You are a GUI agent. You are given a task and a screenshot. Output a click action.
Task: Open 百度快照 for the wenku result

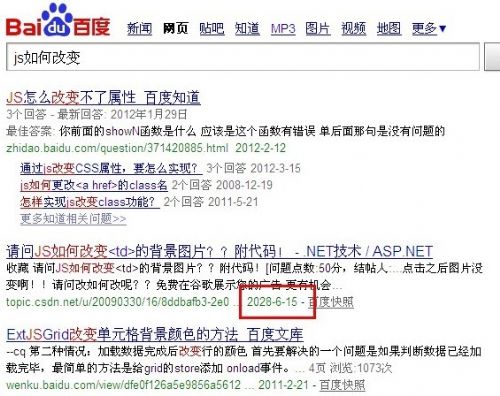342,385
